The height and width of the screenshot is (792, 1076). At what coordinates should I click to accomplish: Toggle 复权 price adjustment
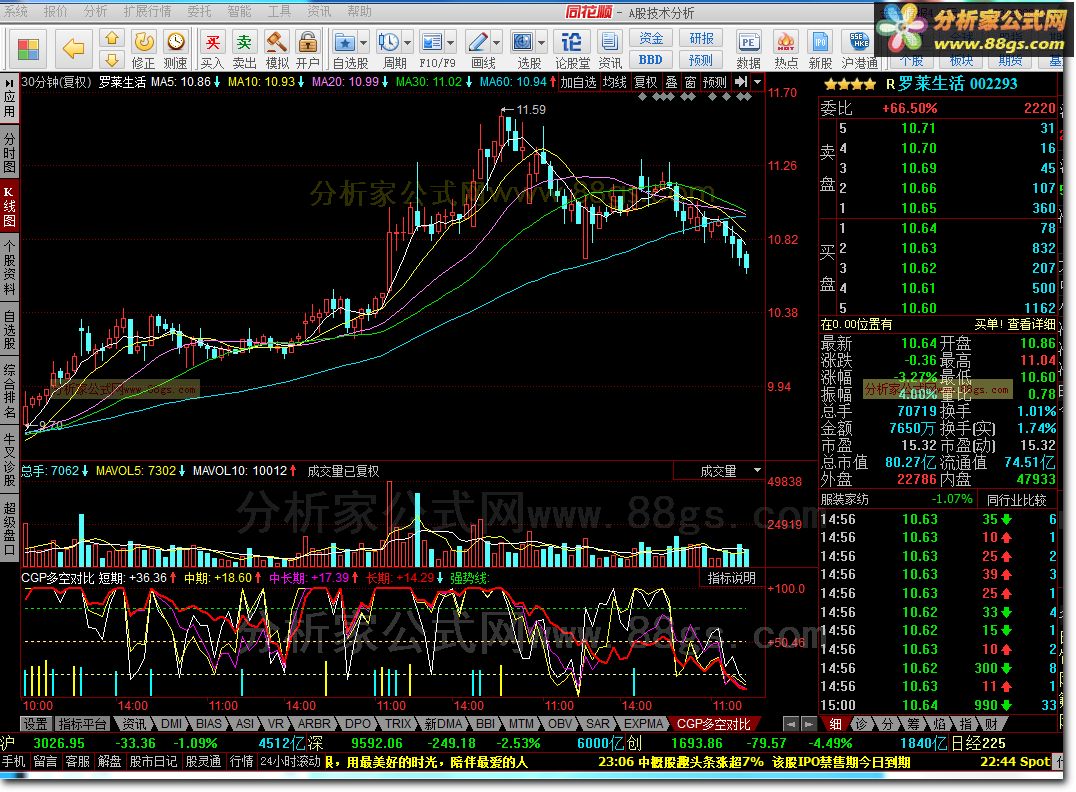click(646, 82)
